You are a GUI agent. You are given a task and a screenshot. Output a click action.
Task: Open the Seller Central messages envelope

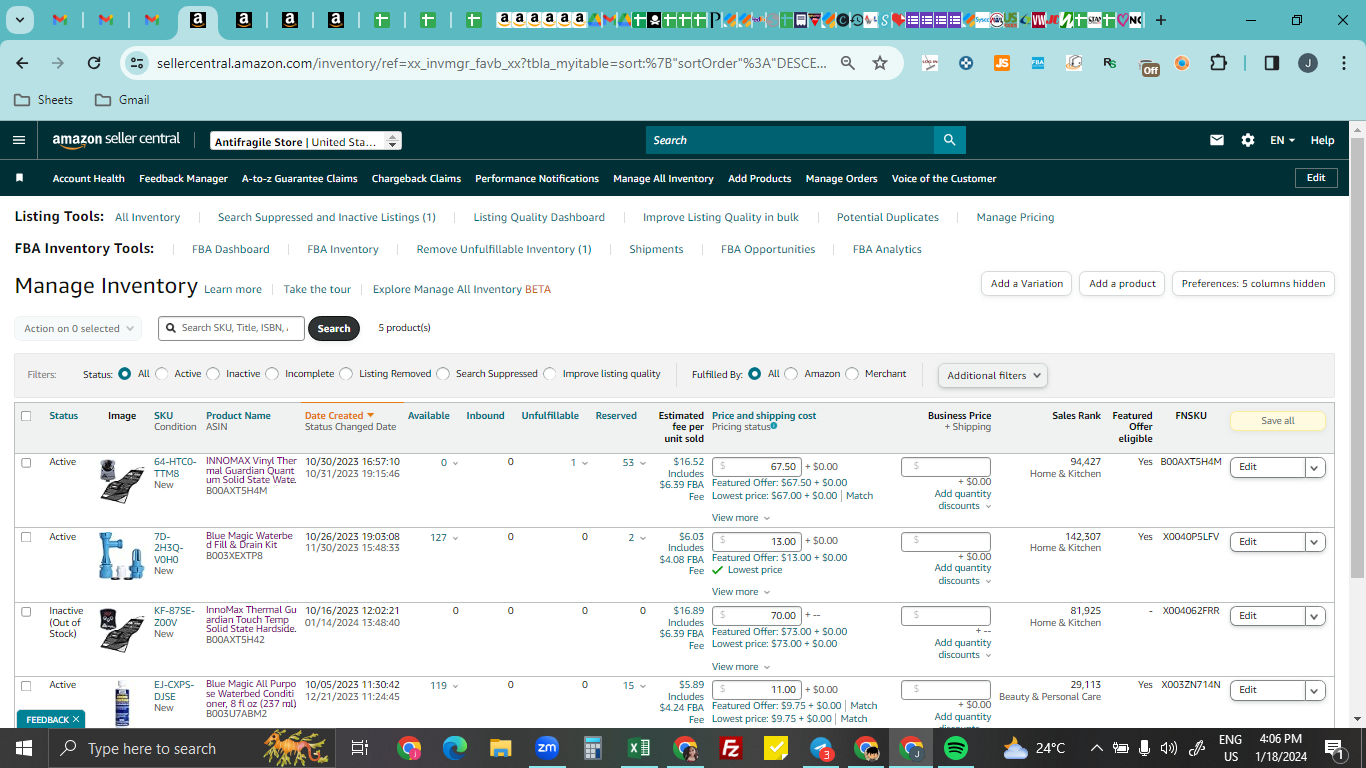pyautogui.click(x=1217, y=140)
